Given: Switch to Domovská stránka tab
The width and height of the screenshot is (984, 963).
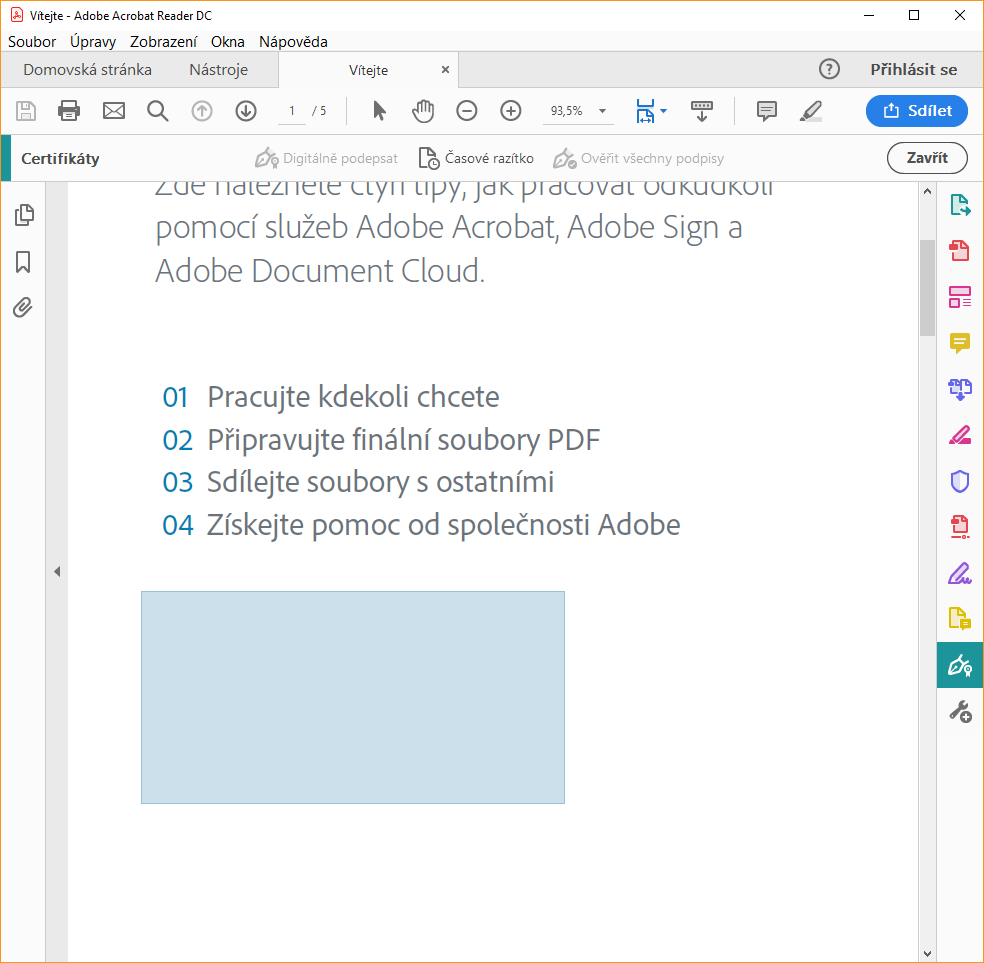Looking at the screenshot, I should (x=87, y=70).
